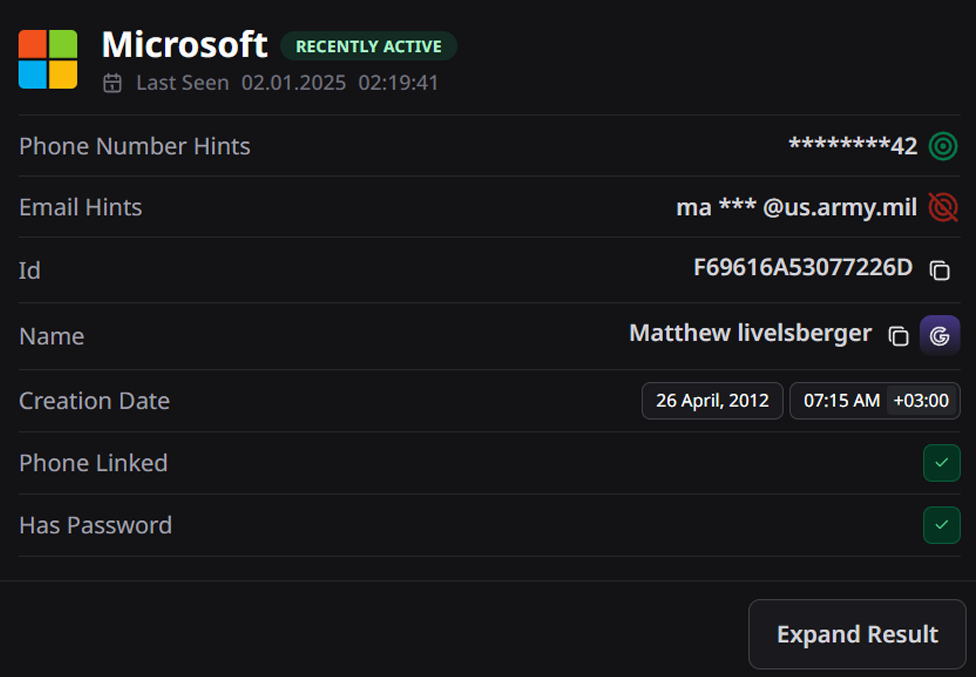Click the Last Seen time 02:19:41
This screenshot has height=677, width=976.
tap(398, 83)
